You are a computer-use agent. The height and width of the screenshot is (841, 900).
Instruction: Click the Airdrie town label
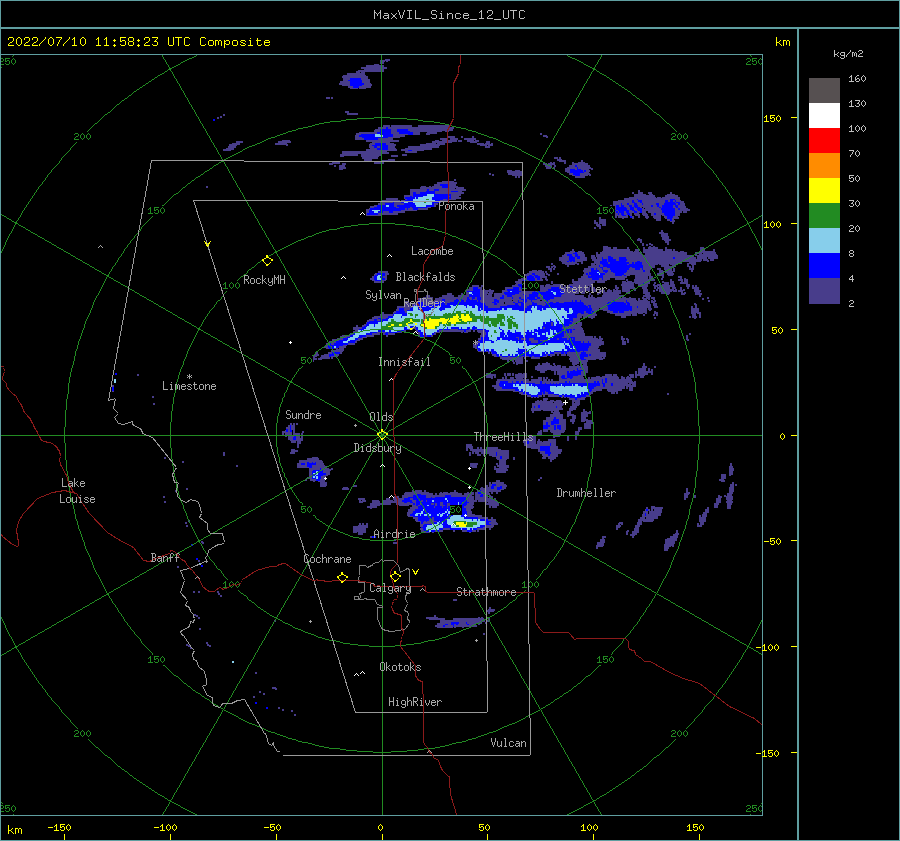[394, 534]
